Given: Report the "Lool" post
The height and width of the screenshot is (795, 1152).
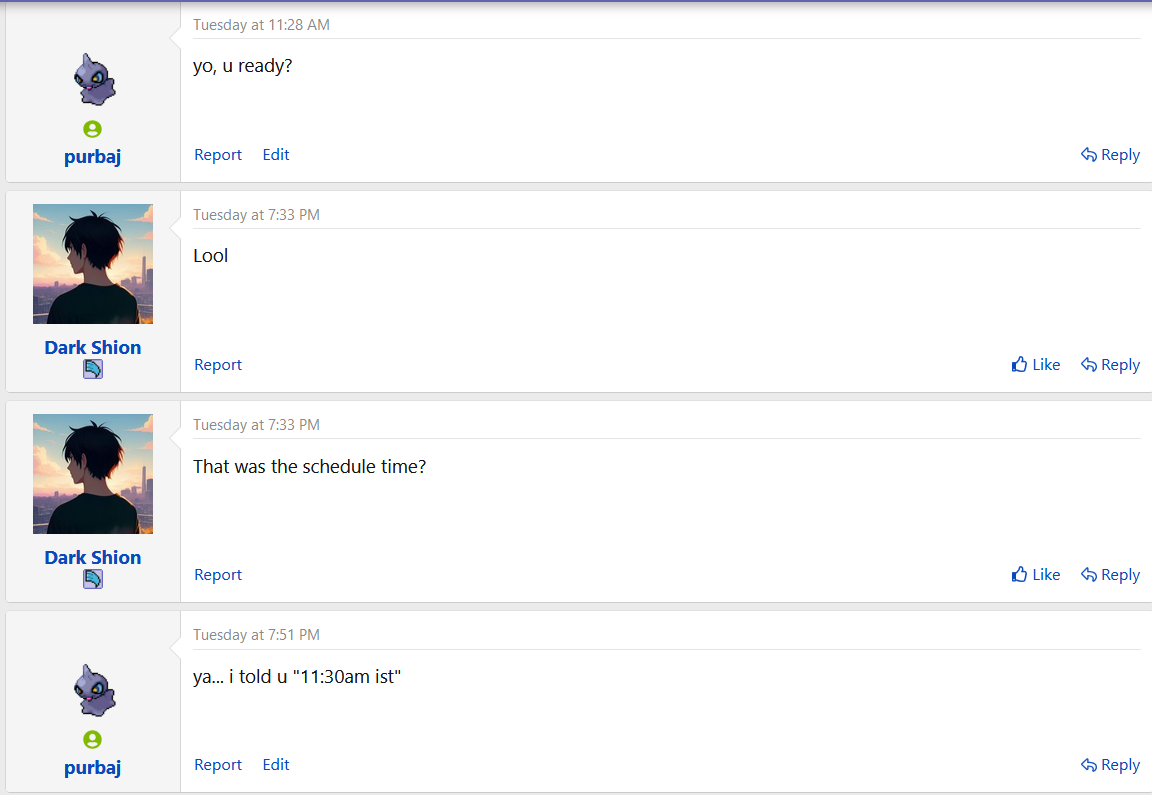Looking at the screenshot, I should [217, 364].
